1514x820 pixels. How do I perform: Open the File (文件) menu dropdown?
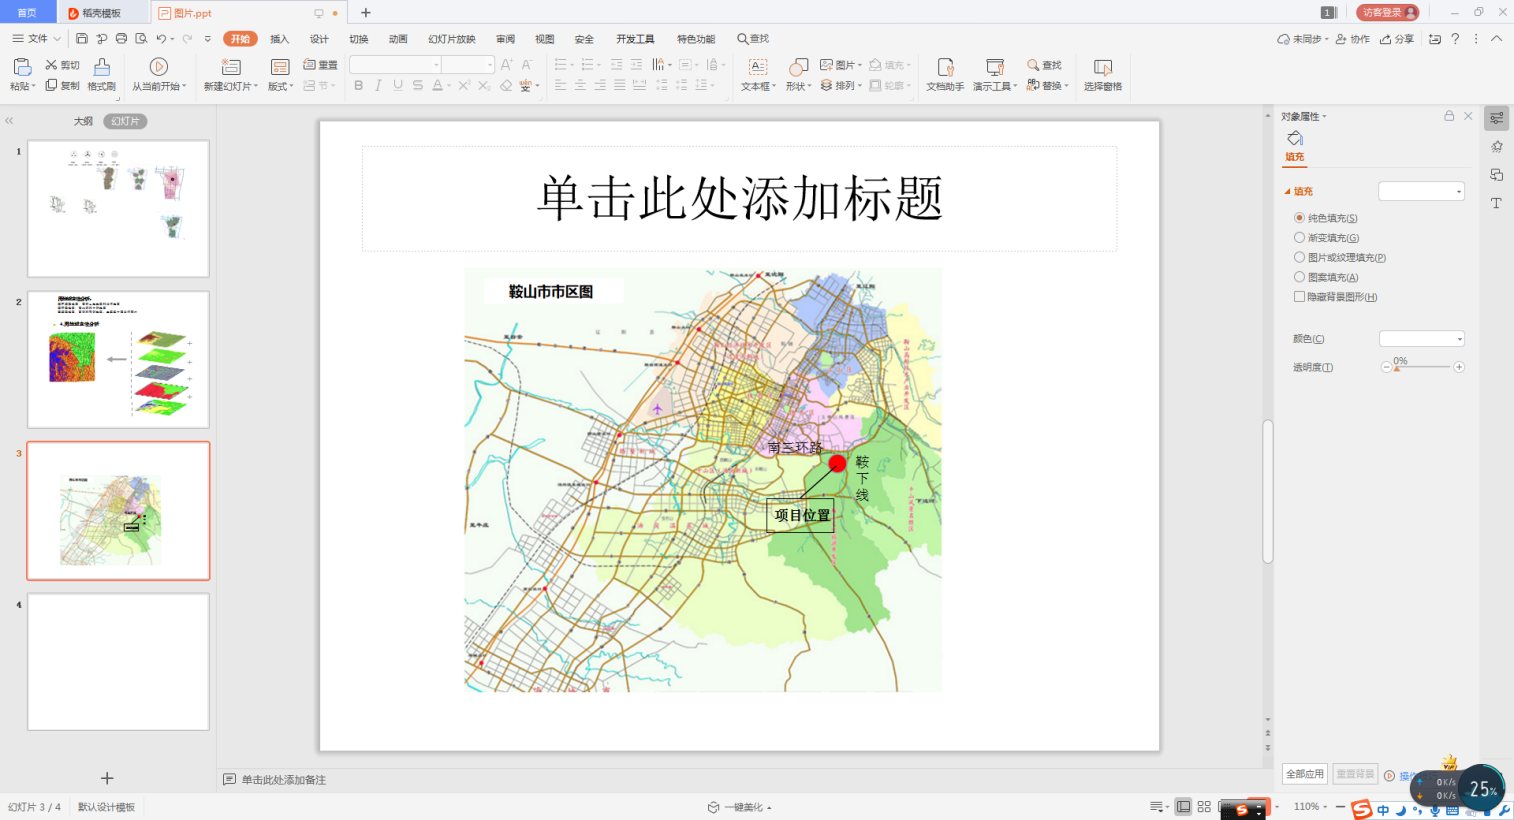coord(37,39)
